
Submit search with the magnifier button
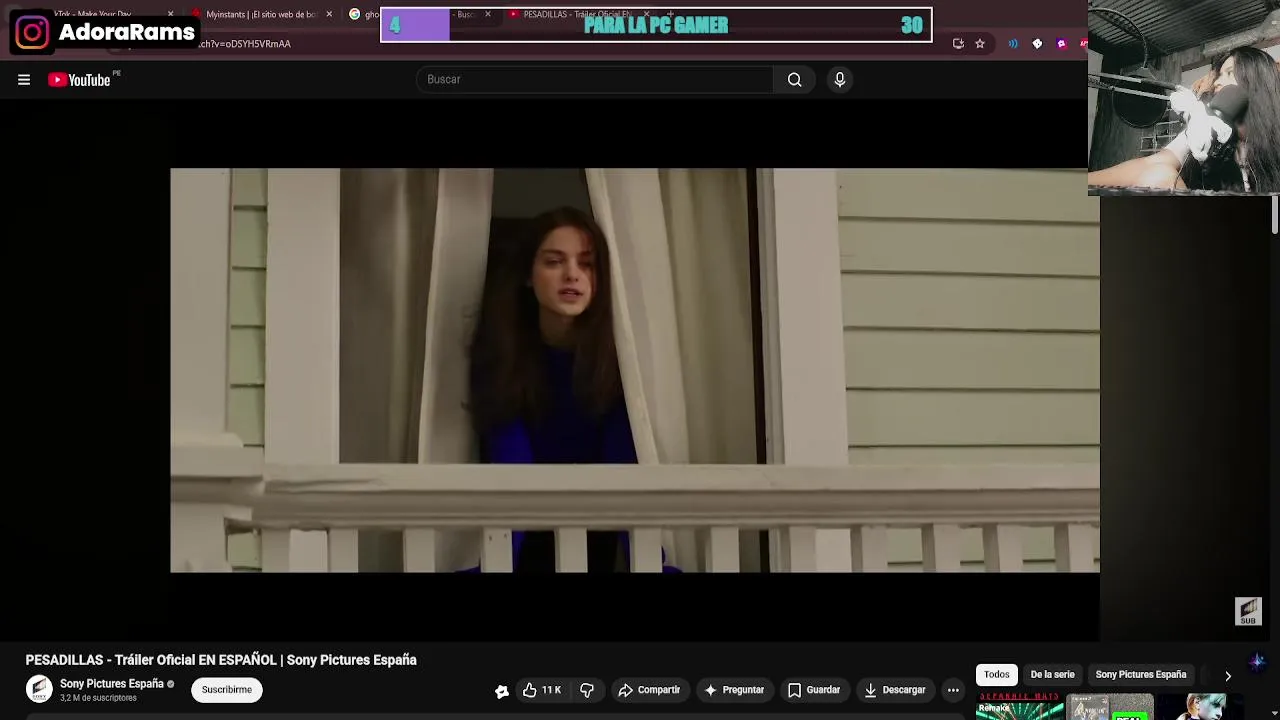[795, 80]
